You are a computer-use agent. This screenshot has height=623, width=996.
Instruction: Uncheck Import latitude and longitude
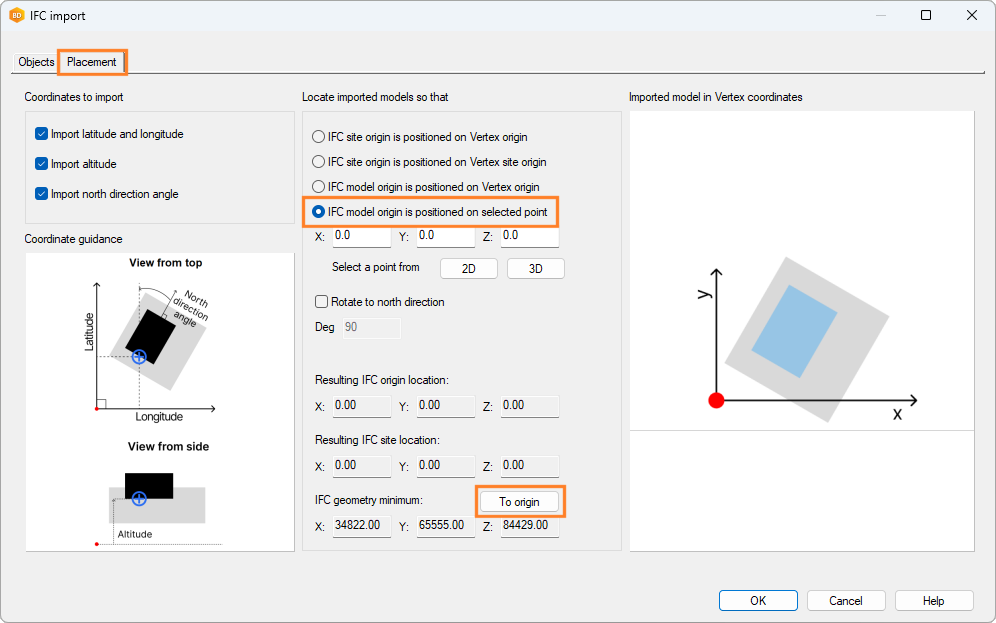pyautogui.click(x=42, y=134)
